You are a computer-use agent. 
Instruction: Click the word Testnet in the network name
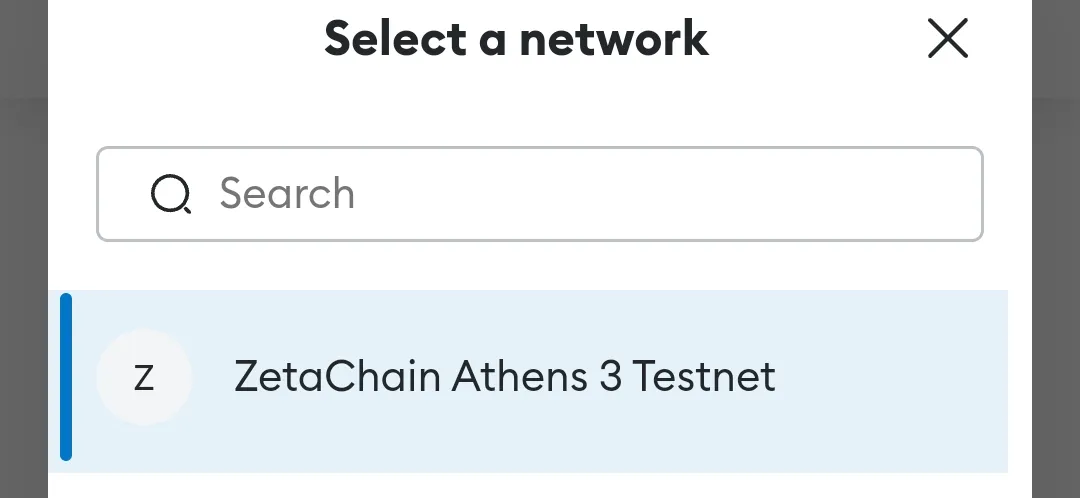click(x=704, y=377)
